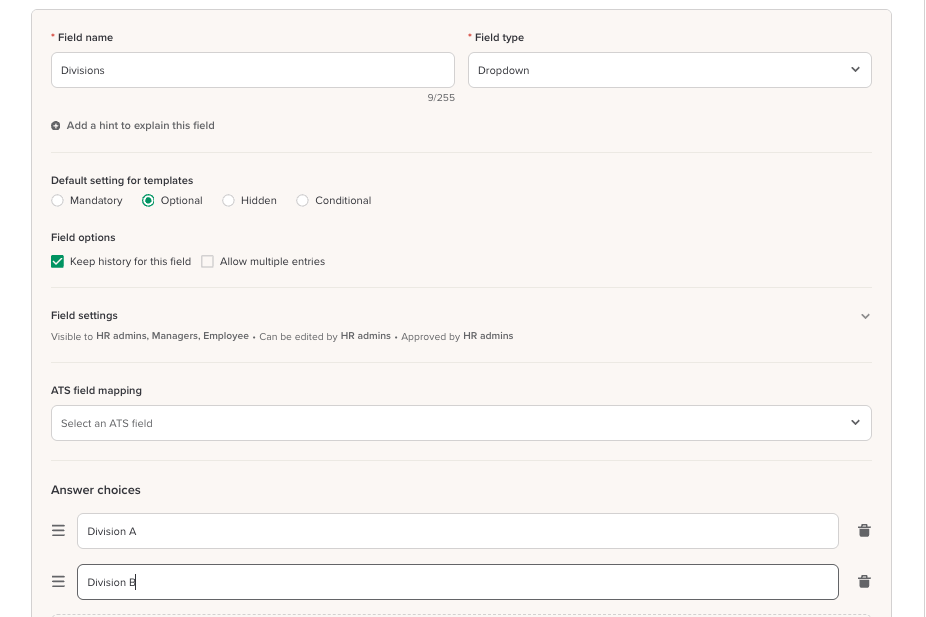Screen dimensions: 926x617
Task: Open the Select an ATS field dropdown
Action: tap(460, 423)
